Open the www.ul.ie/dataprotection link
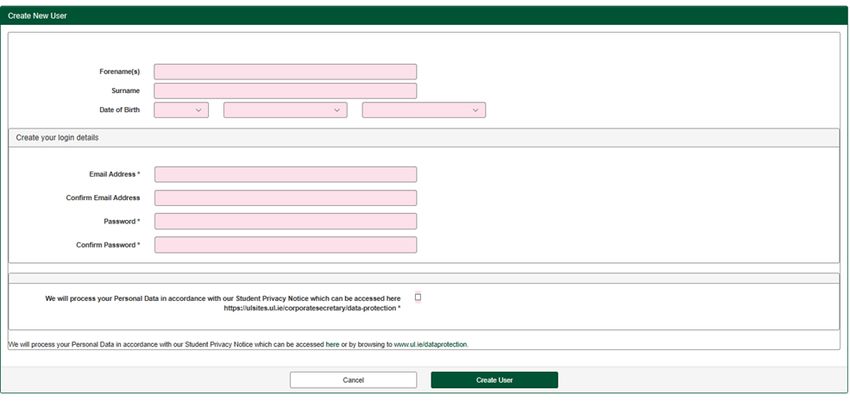This screenshot has height=401, width=850. (430, 344)
